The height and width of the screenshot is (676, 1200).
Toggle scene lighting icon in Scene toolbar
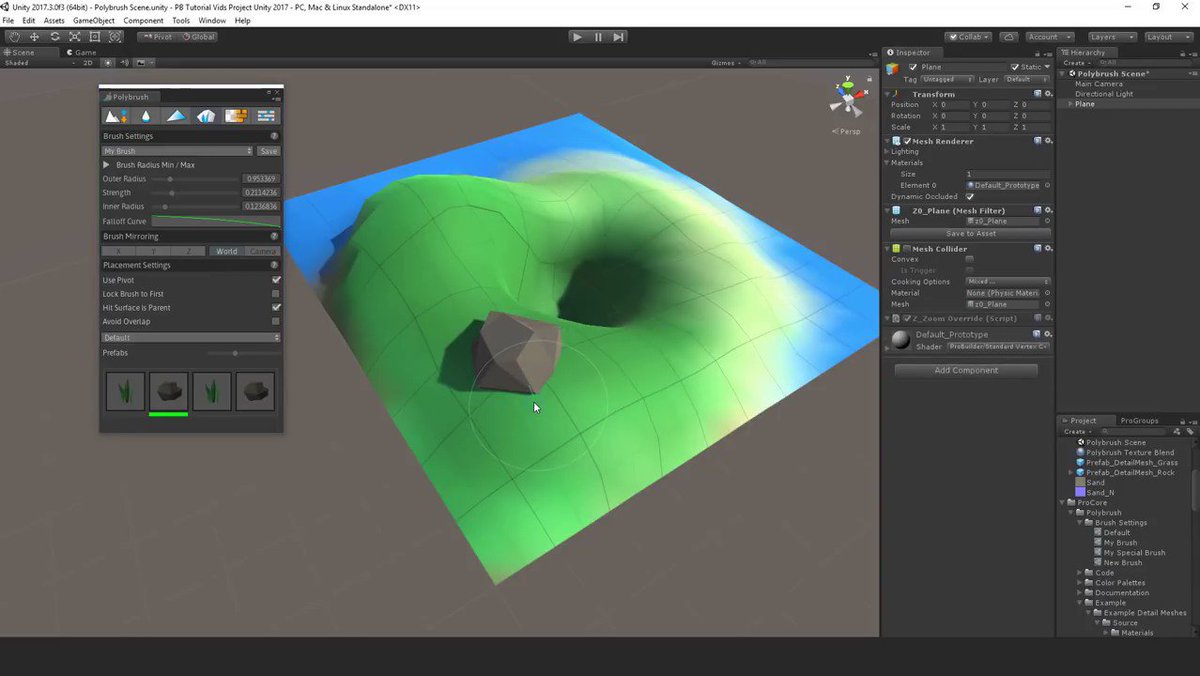tap(109, 63)
